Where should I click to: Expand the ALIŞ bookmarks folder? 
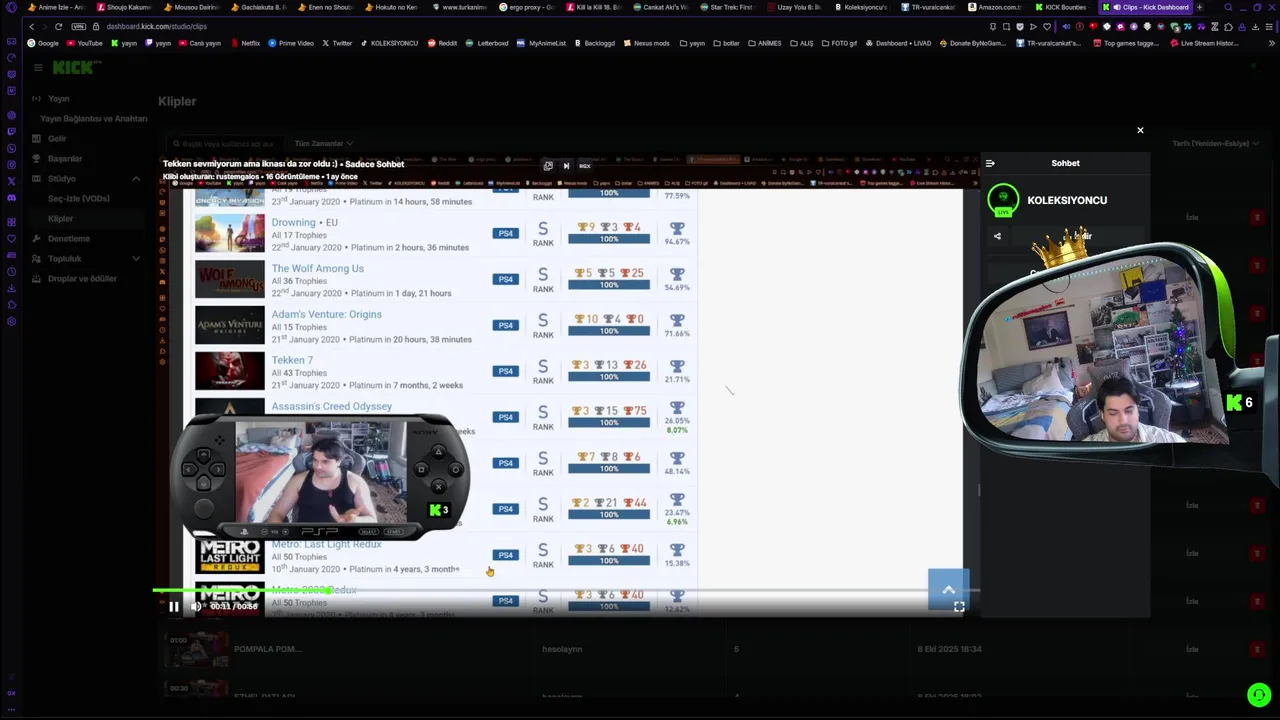(802, 44)
